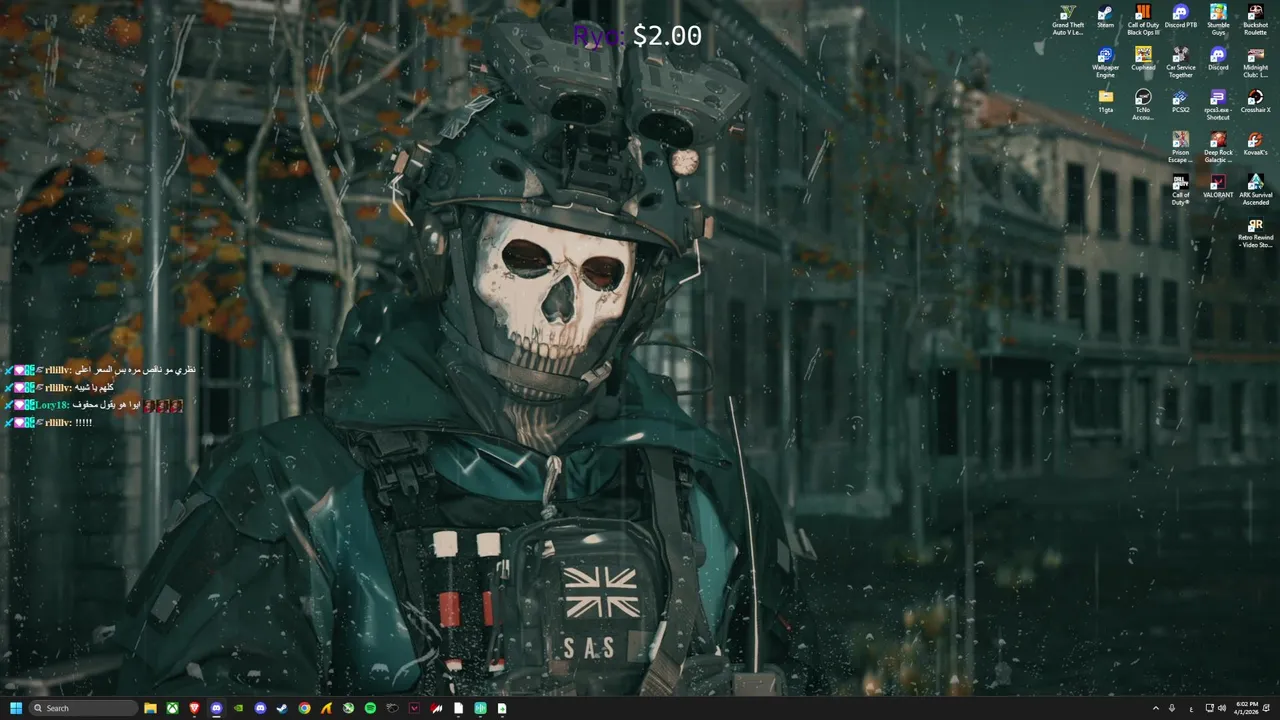The height and width of the screenshot is (720, 1280).
Task: Open the Discord PTB desktop shortcut
Action: click(x=1180, y=17)
